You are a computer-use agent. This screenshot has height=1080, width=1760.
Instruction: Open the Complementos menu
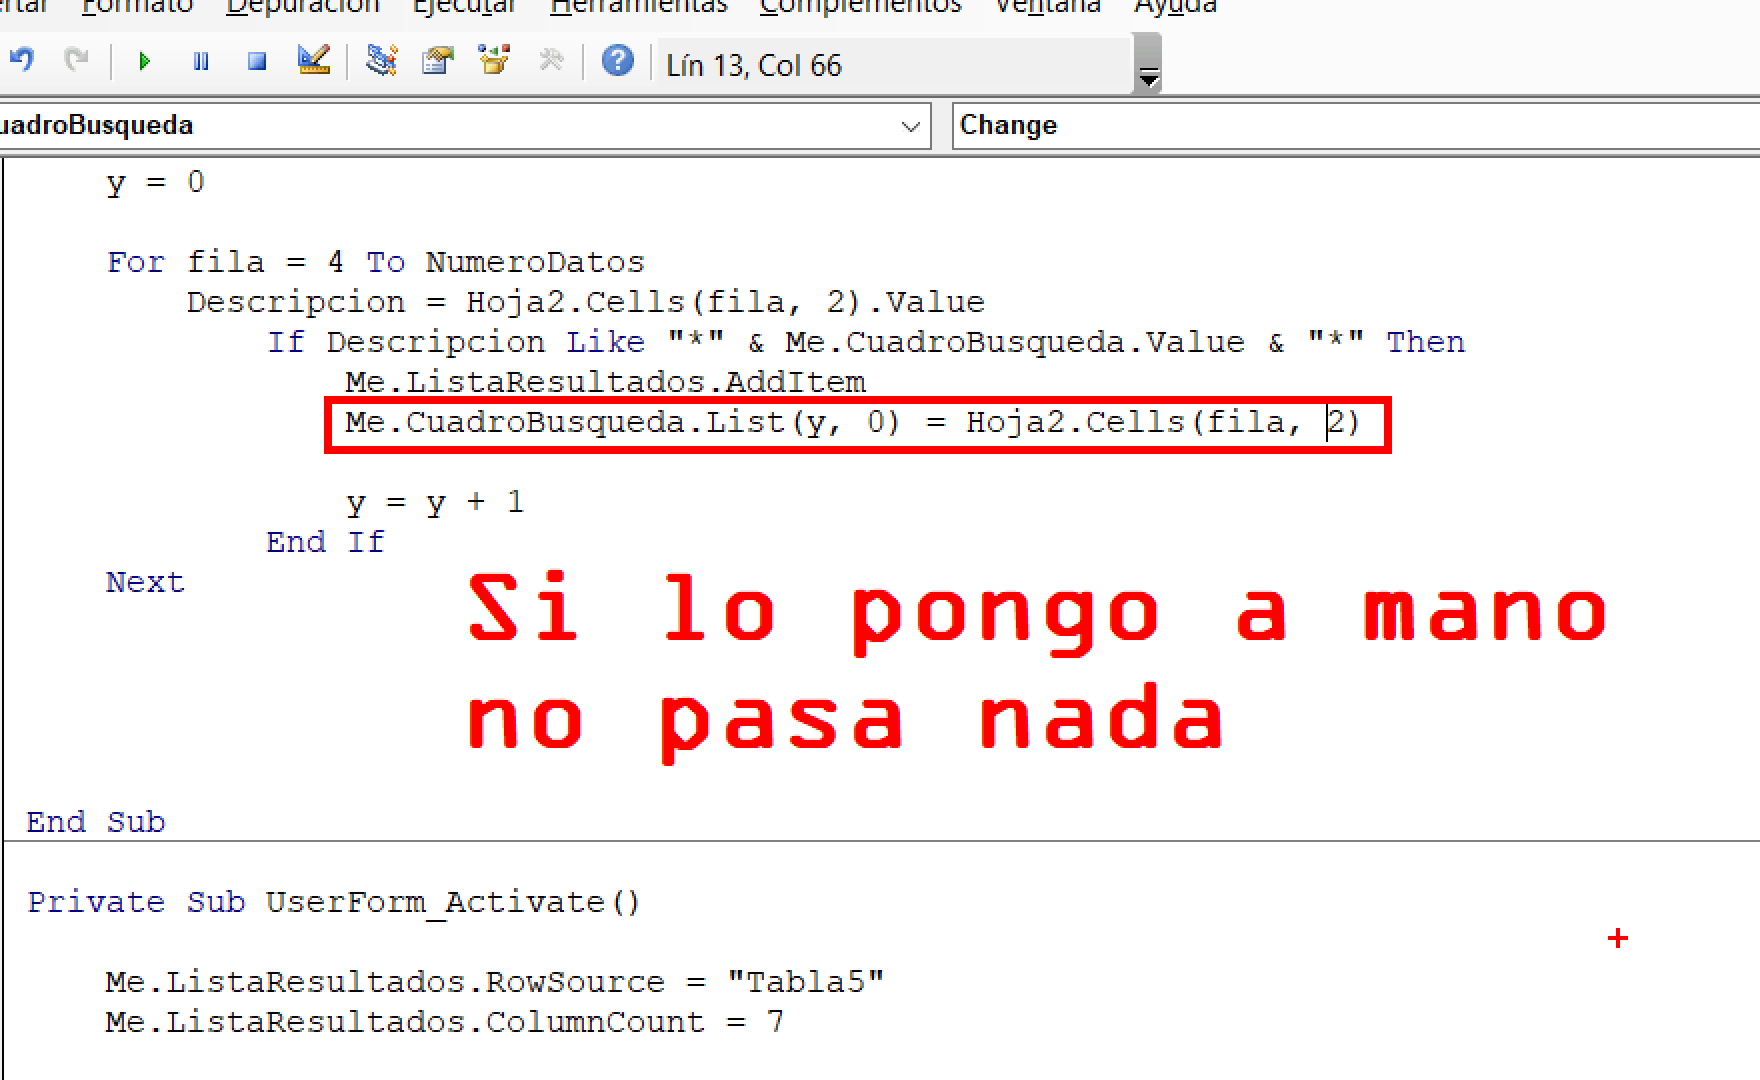click(x=861, y=7)
